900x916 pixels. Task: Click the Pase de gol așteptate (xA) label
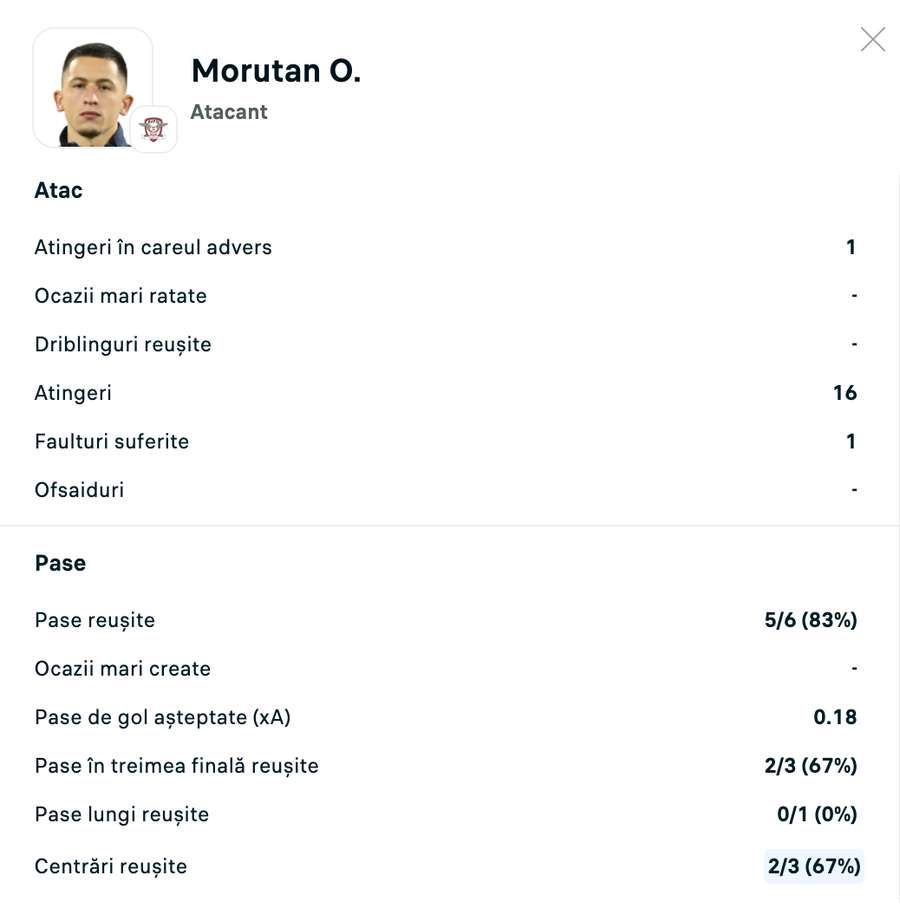pyautogui.click(x=163, y=717)
